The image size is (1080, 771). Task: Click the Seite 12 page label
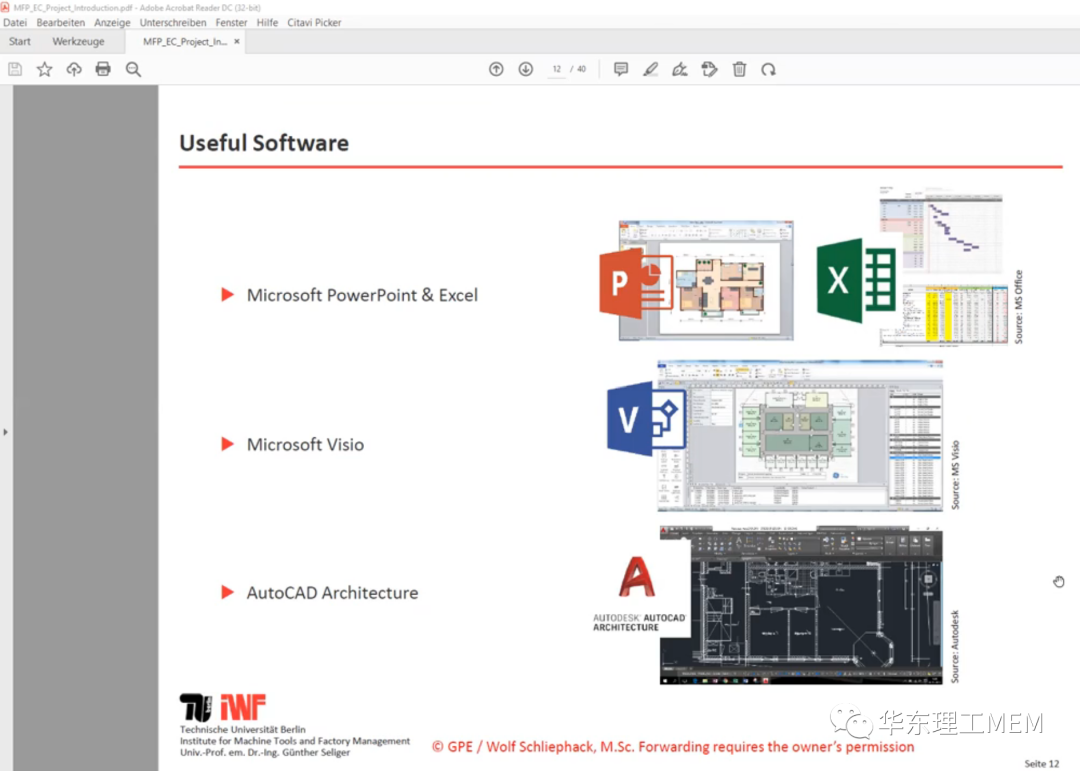tap(1041, 763)
